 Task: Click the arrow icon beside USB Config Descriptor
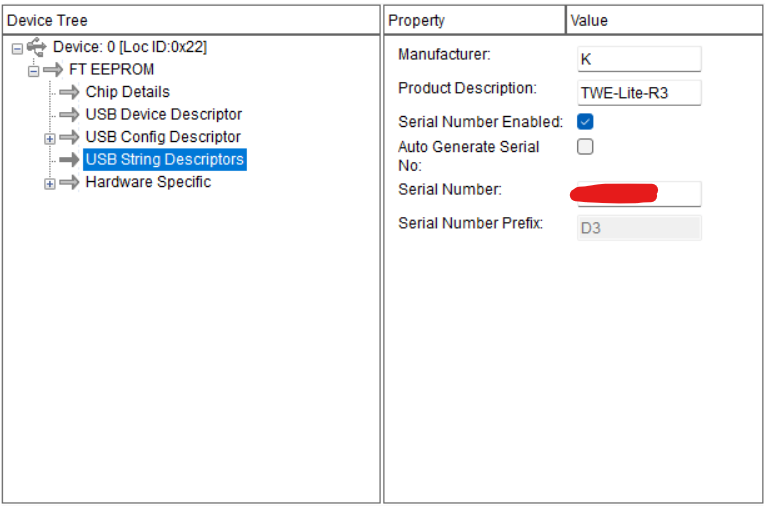[x=69, y=137]
